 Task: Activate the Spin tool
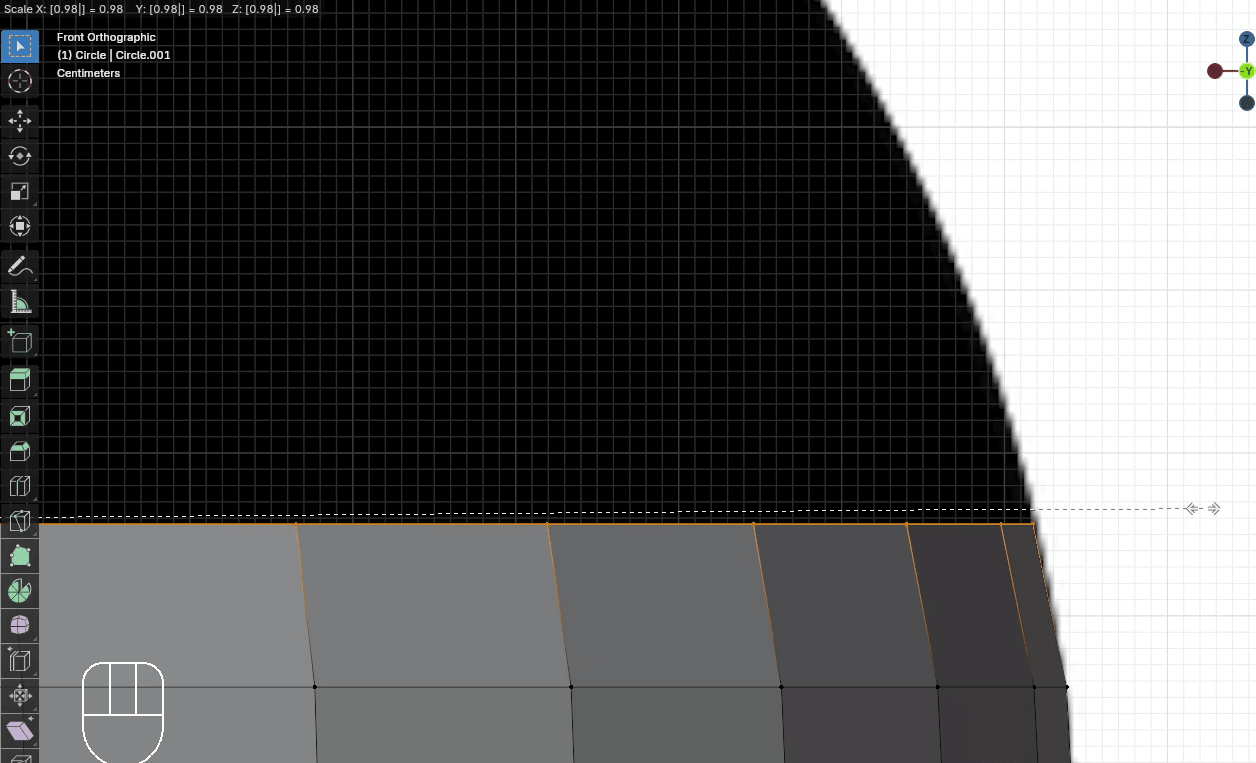tap(20, 591)
